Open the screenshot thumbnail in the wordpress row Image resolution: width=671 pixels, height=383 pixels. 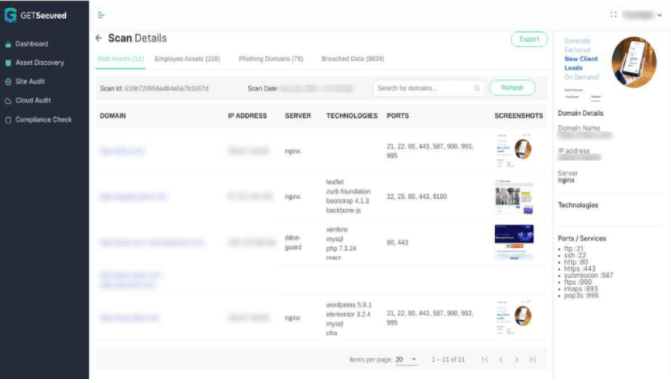514,317
